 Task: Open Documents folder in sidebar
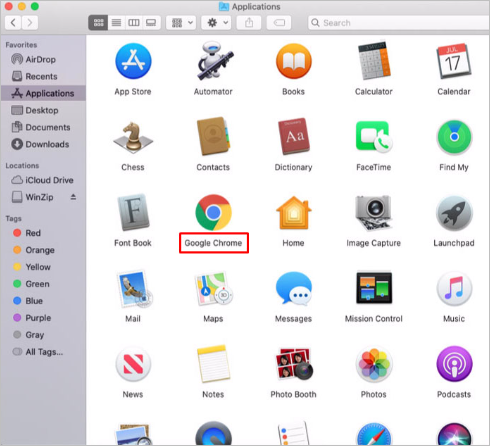pyautogui.click(x=43, y=127)
